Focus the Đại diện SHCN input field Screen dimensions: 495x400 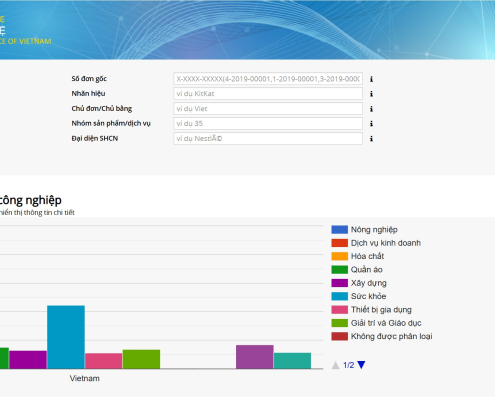tap(268, 138)
